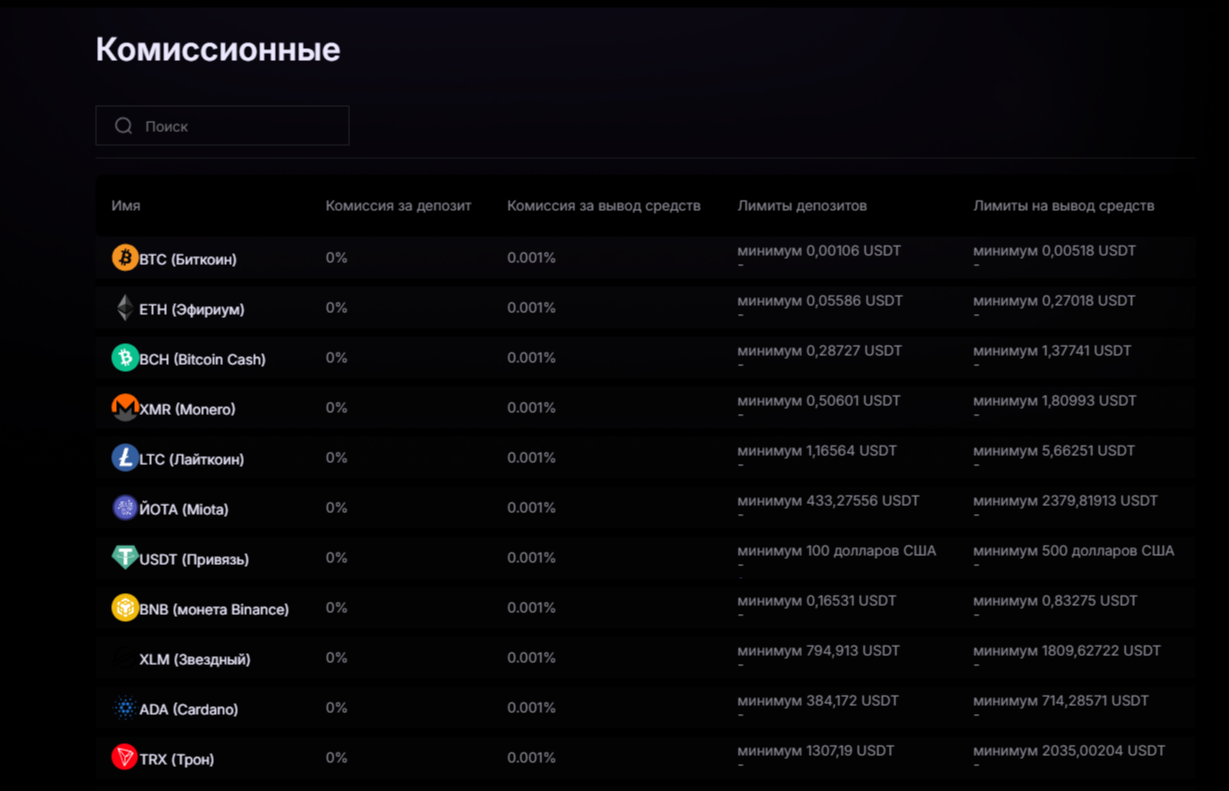Click the 0.001% withdrawal fee in USDT row
Viewport: 1229px width, 791px height.
coord(531,558)
